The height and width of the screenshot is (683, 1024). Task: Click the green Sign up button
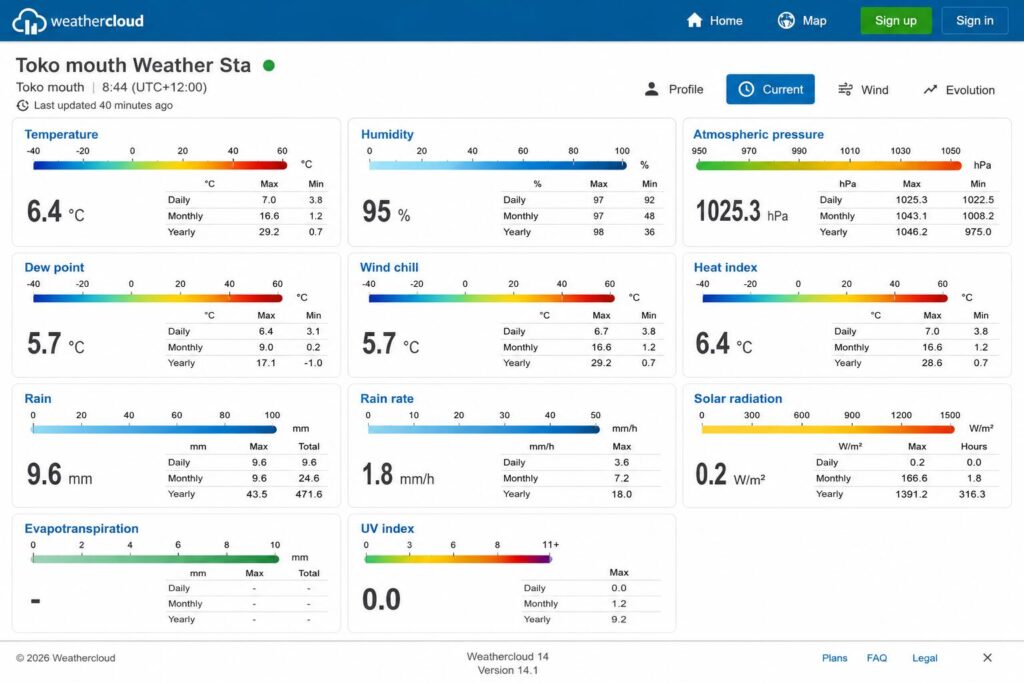tap(895, 21)
